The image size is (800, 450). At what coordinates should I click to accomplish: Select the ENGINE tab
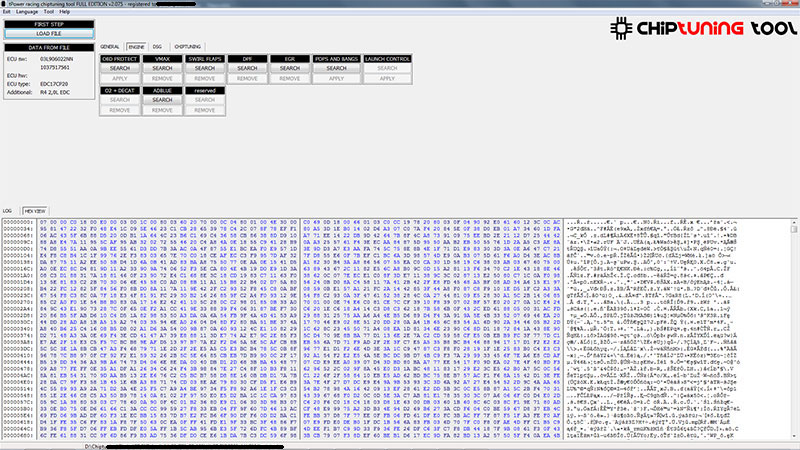tap(136, 47)
